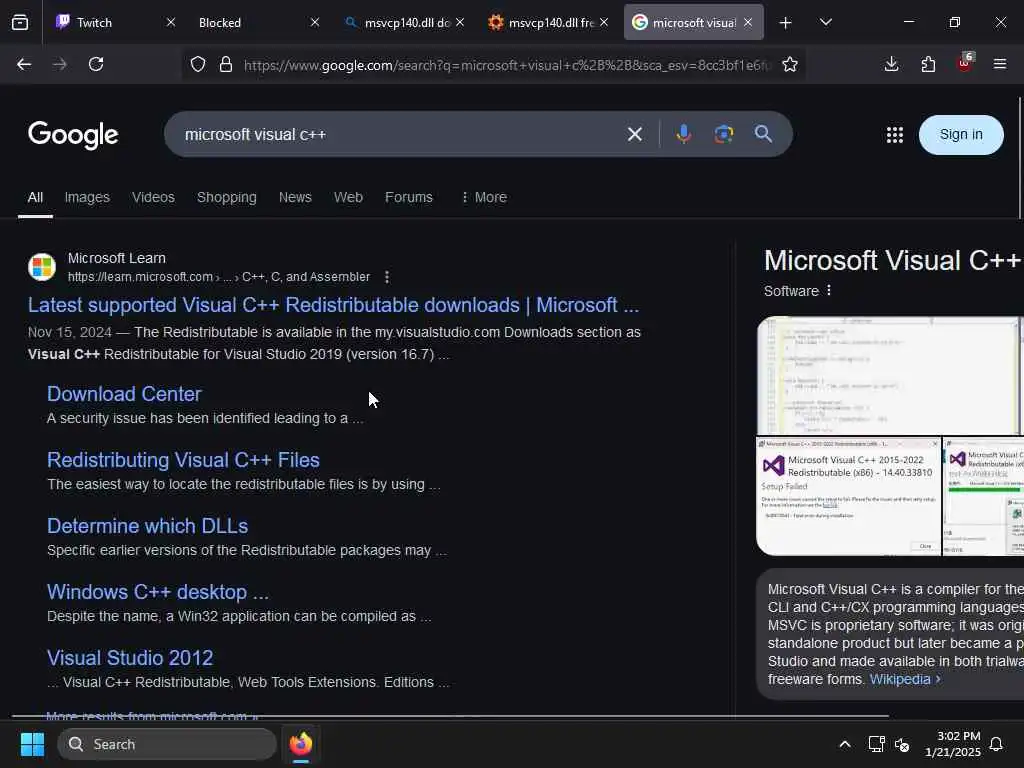Select the News search filter
The width and height of the screenshot is (1024, 768).
click(x=295, y=197)
